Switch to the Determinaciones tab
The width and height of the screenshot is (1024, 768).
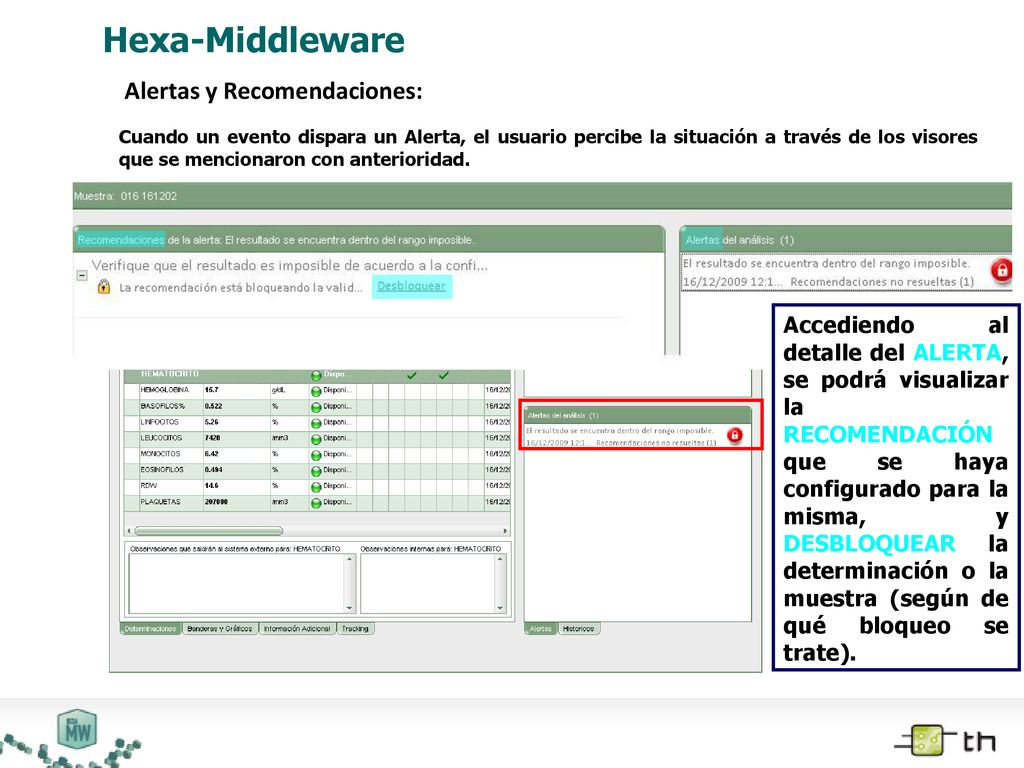(150, 629)
